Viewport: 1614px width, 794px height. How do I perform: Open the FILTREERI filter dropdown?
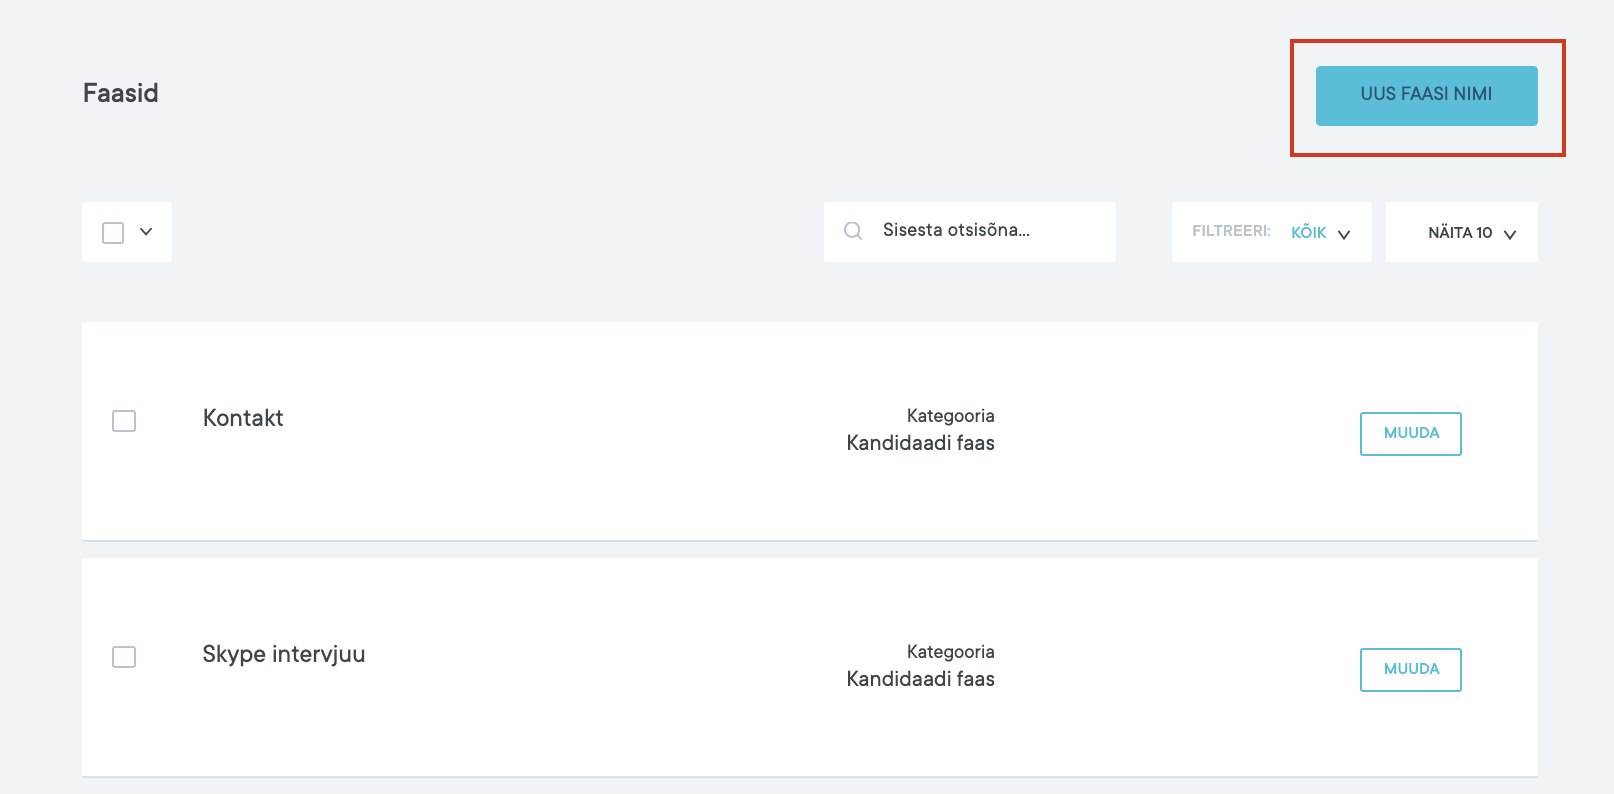coord(1271,232)
